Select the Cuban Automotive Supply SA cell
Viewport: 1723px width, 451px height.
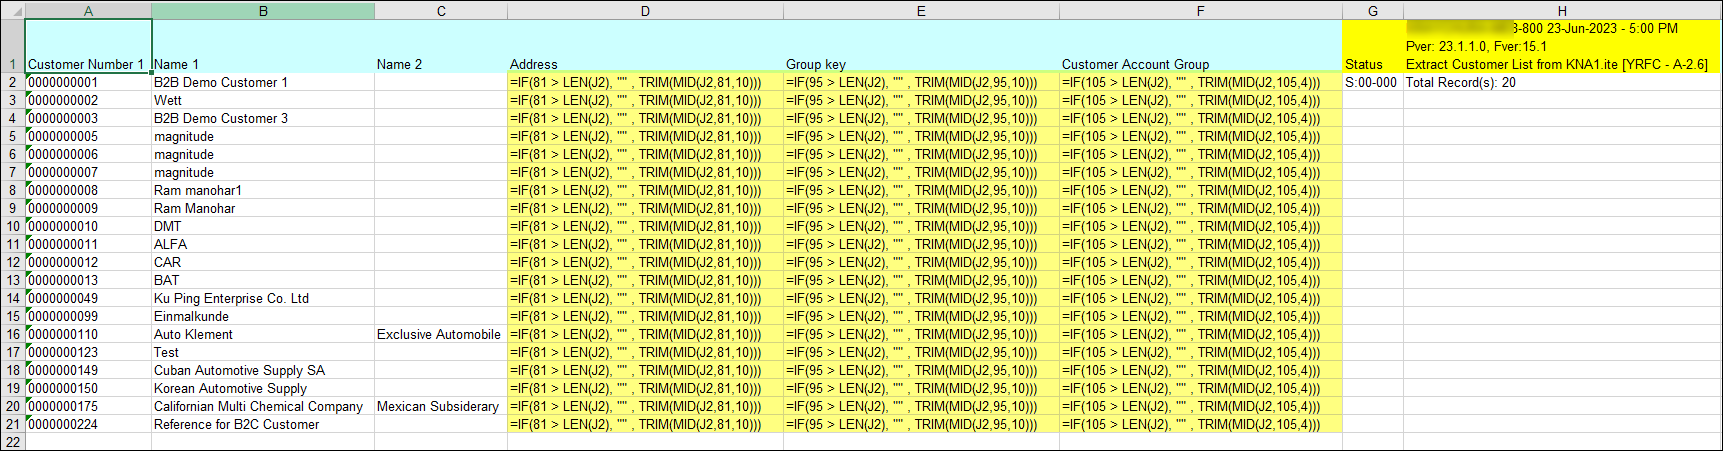(x=263, y=370)
